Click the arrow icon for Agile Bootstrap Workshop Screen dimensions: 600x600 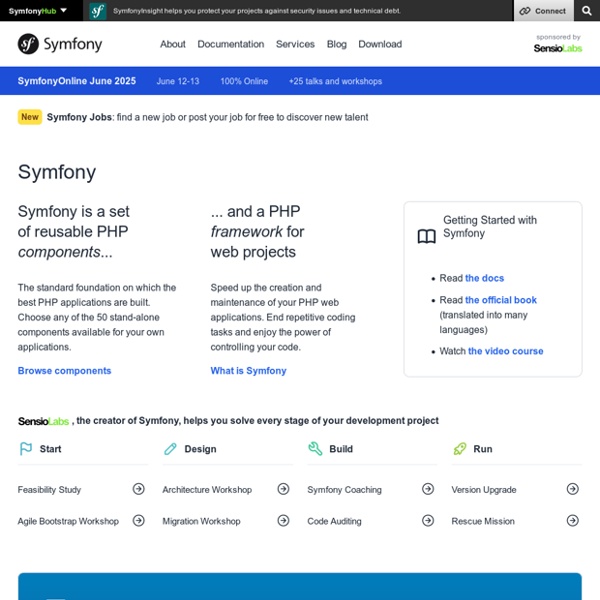pos(139,521)
